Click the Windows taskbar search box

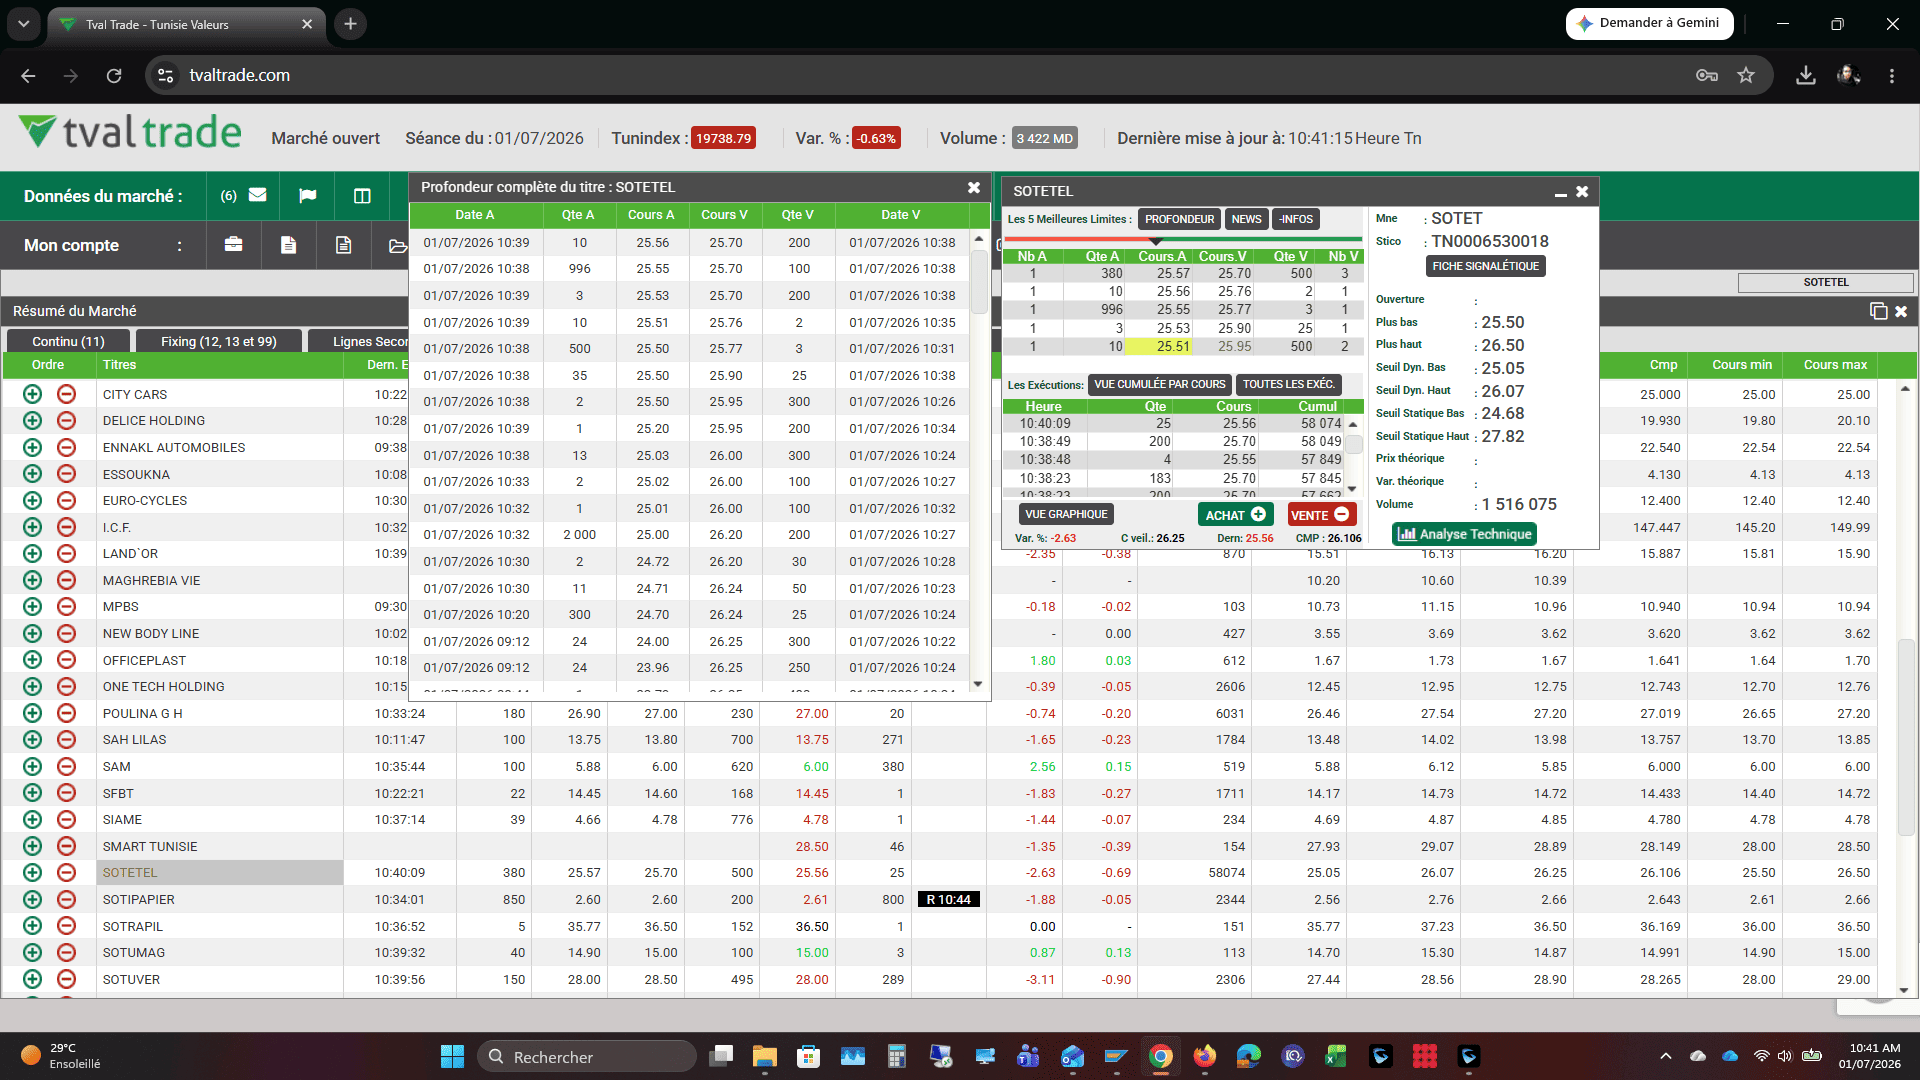pos(587,1056)
